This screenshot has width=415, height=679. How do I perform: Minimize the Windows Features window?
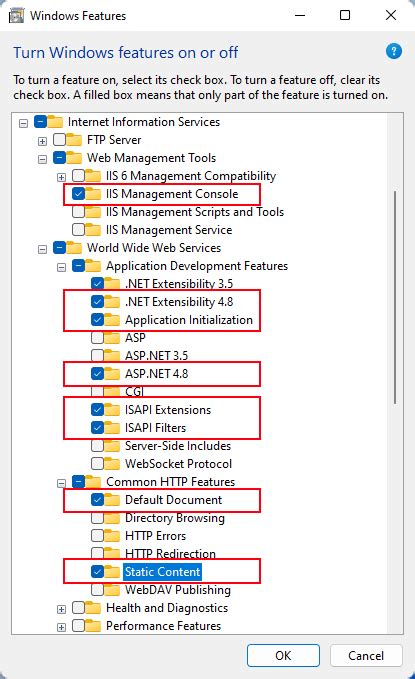tap(300, 15)
